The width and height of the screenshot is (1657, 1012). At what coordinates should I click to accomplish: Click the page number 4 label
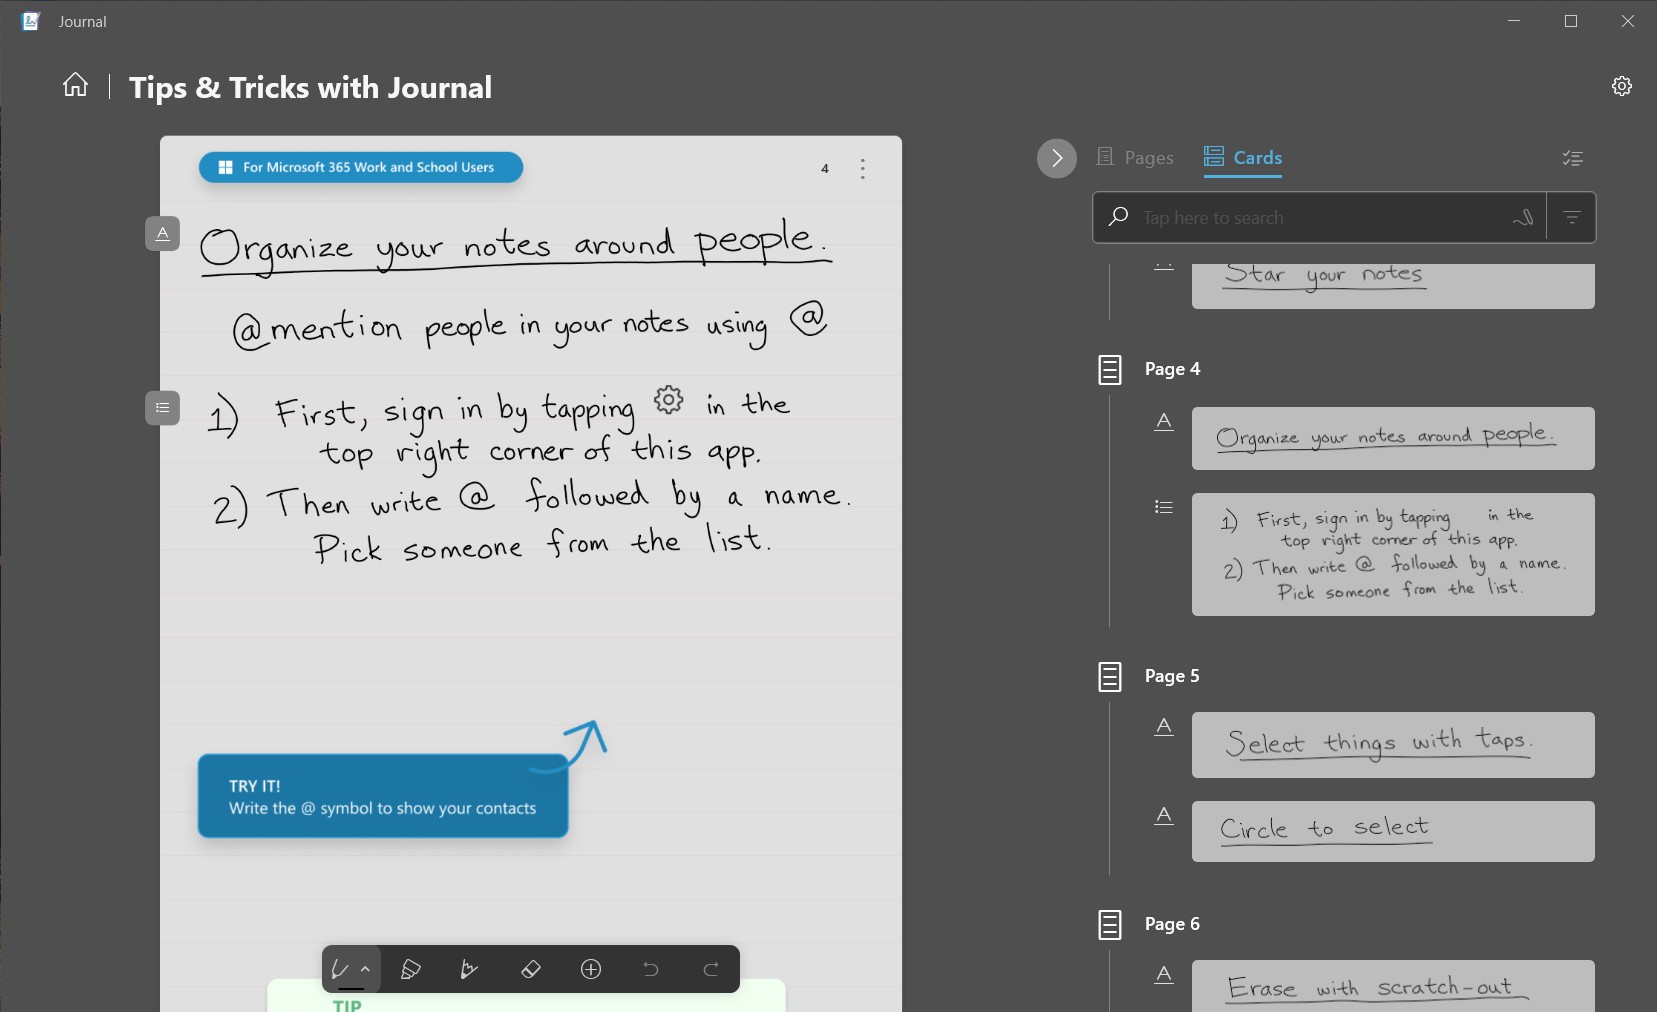(825, 168)
